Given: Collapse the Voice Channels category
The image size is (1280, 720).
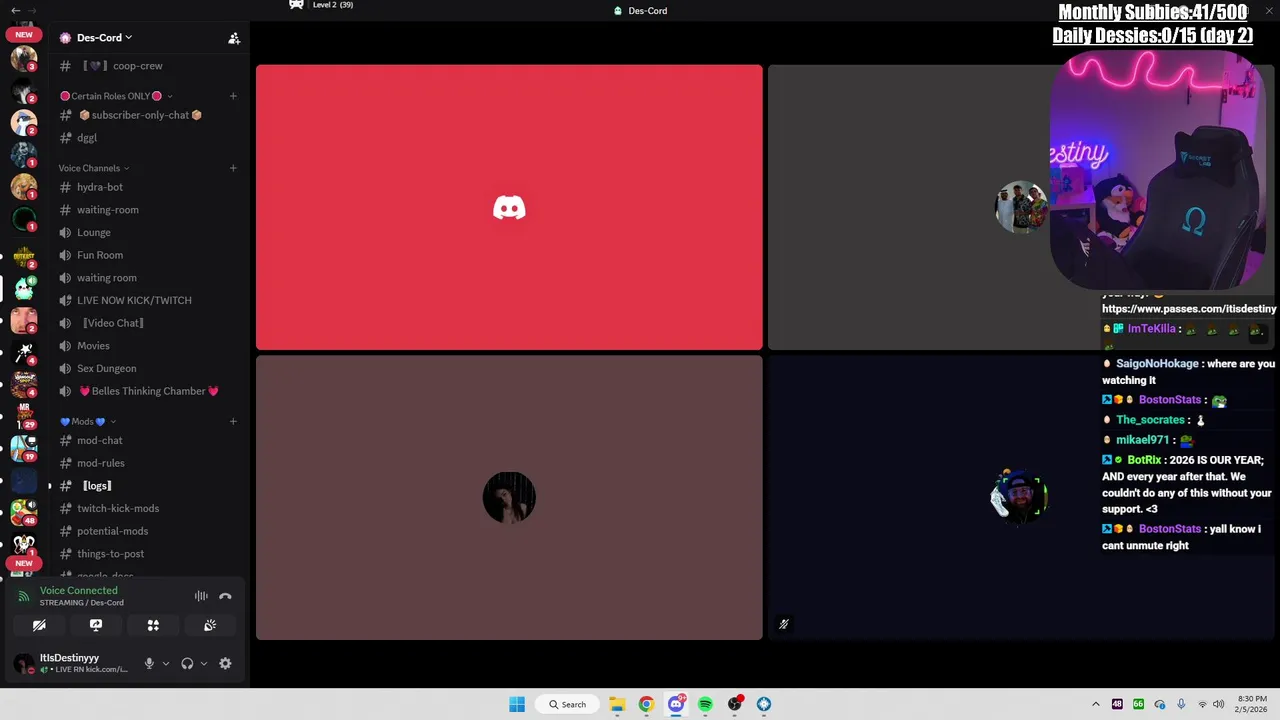Looking at the screenshot, I should tap(94, 168).
